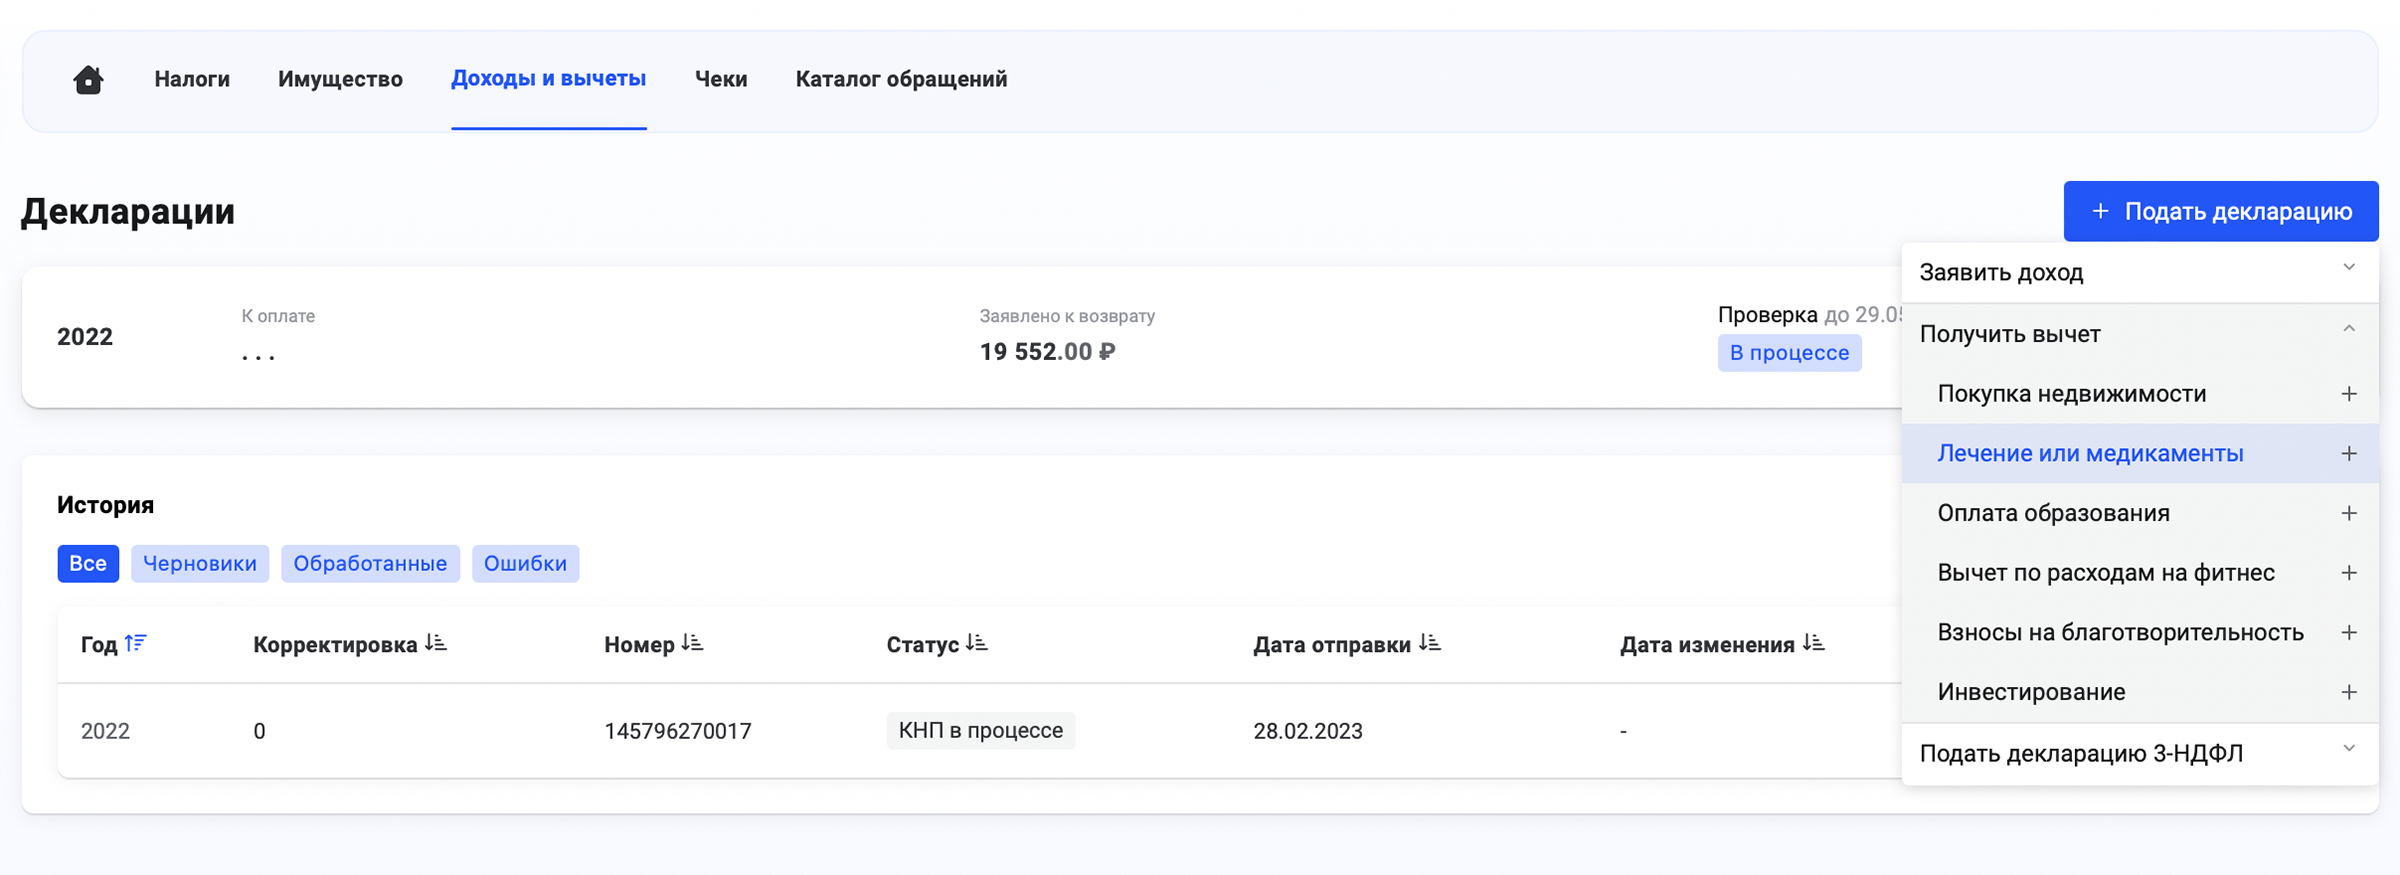This screenshot has width=2400, height=875.
Task: Expand Подать декларацию 3-НДФЛ chevron
Action: (2349, 748)
